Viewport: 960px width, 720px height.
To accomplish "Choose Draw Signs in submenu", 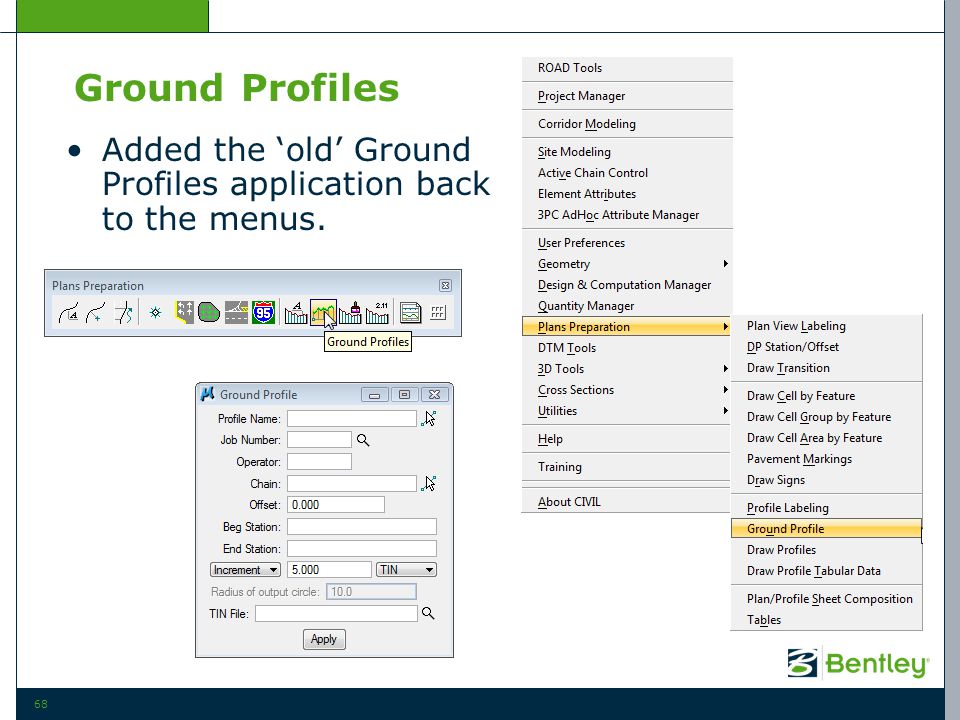I will [827, 480].
